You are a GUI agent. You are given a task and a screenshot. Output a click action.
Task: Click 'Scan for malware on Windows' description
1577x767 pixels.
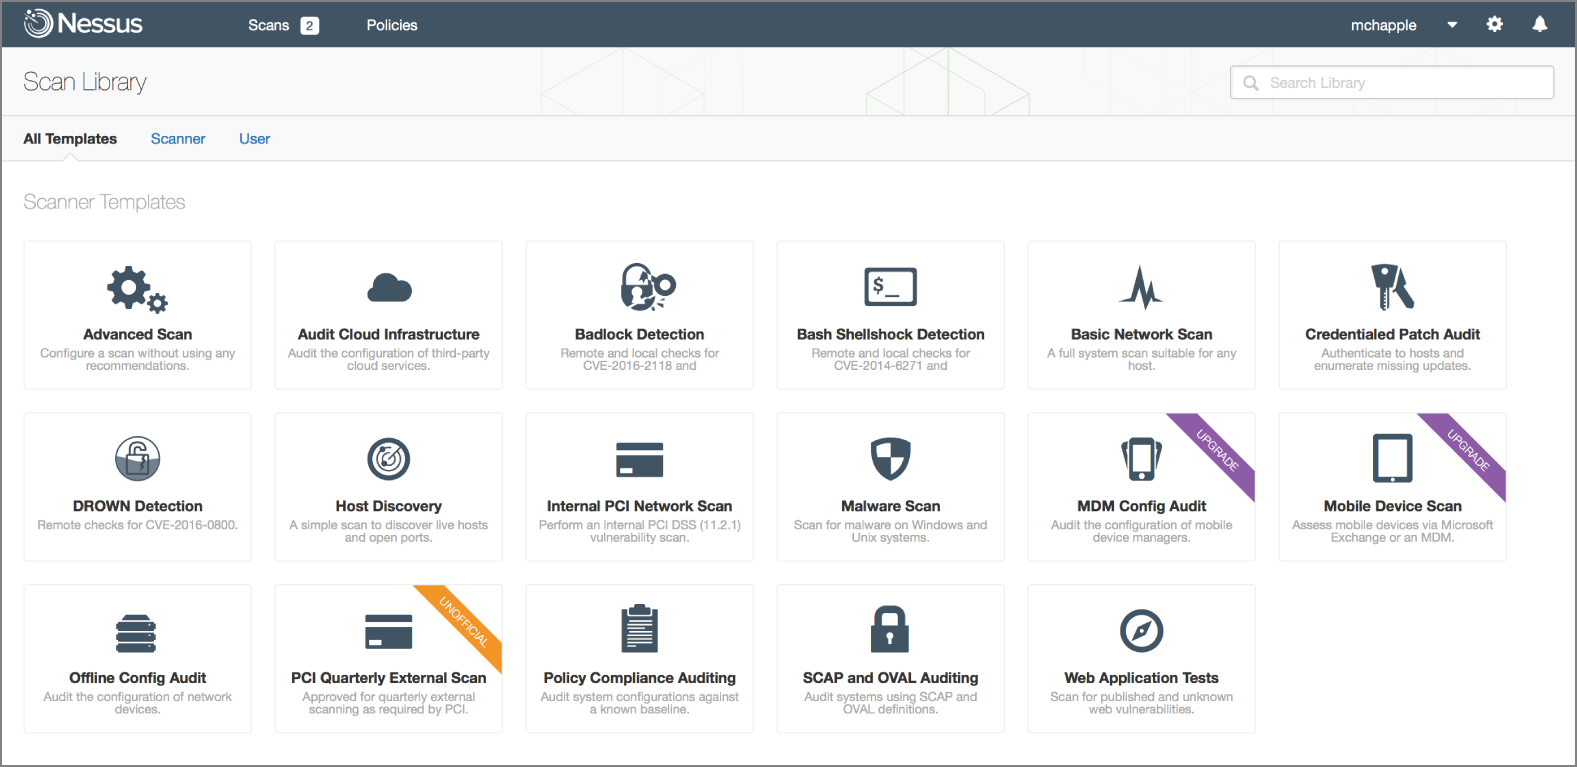[890, 531]
